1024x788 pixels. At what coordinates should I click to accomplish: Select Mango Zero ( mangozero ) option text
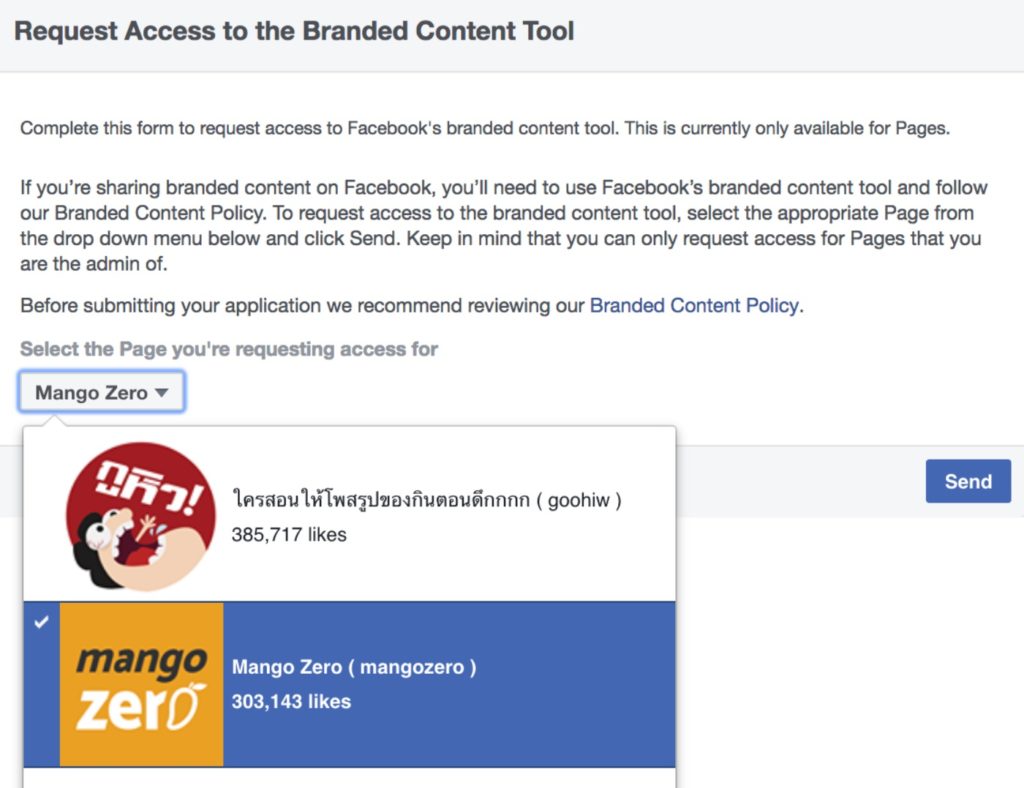click(354, 667)
